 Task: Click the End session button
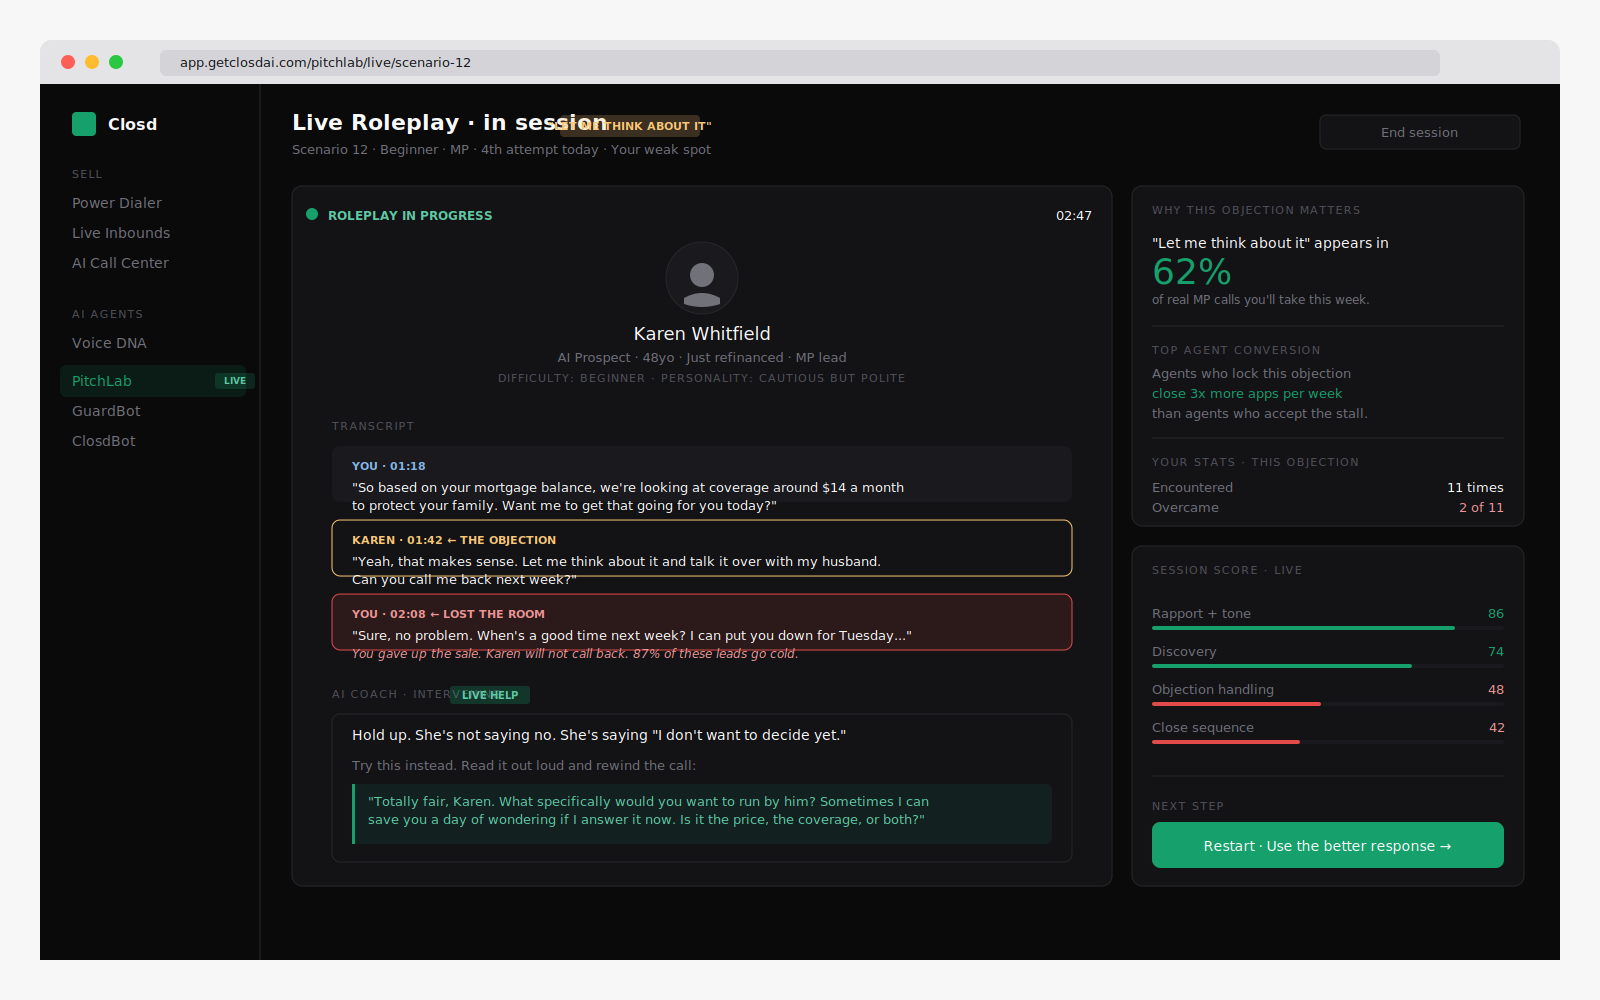(1419, 132)
